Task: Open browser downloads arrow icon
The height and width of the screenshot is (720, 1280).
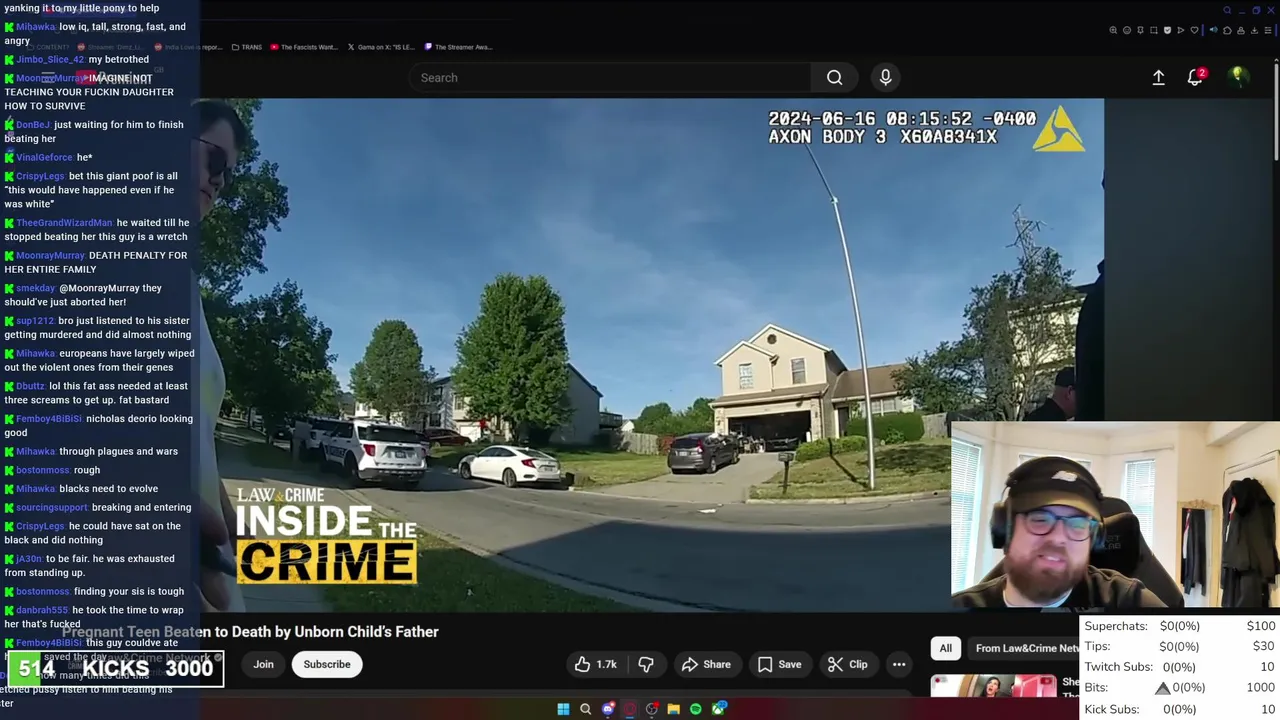Action: click(x=1254, y=30)
